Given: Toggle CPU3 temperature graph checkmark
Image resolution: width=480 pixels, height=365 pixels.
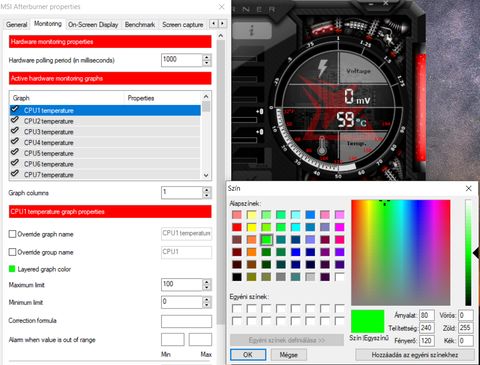Looking at the screenshot, I should pos(15,131).
